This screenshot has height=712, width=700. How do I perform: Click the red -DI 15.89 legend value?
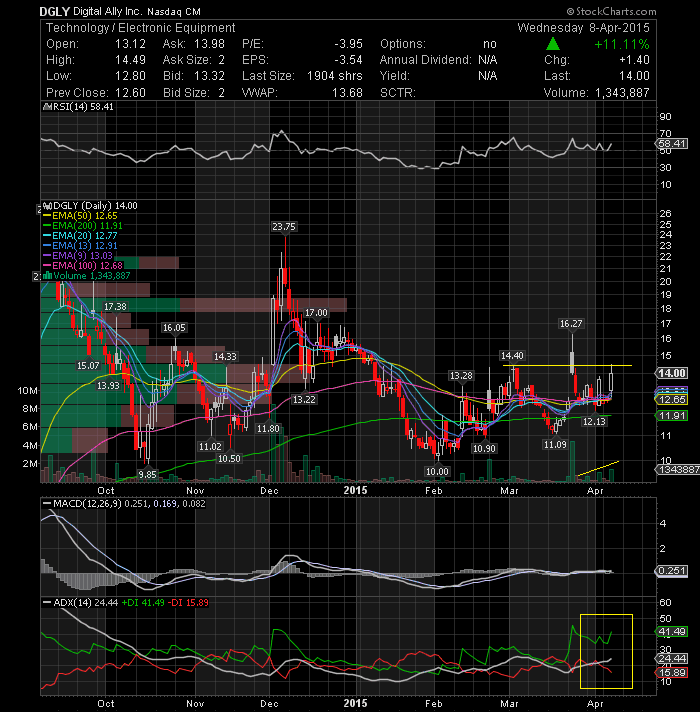[188, 603]
